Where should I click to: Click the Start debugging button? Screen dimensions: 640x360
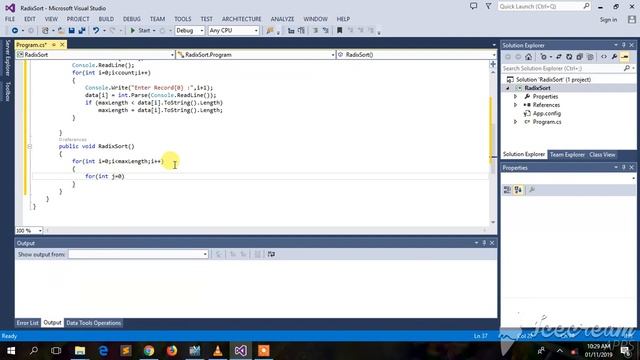(x=140, y=31)
